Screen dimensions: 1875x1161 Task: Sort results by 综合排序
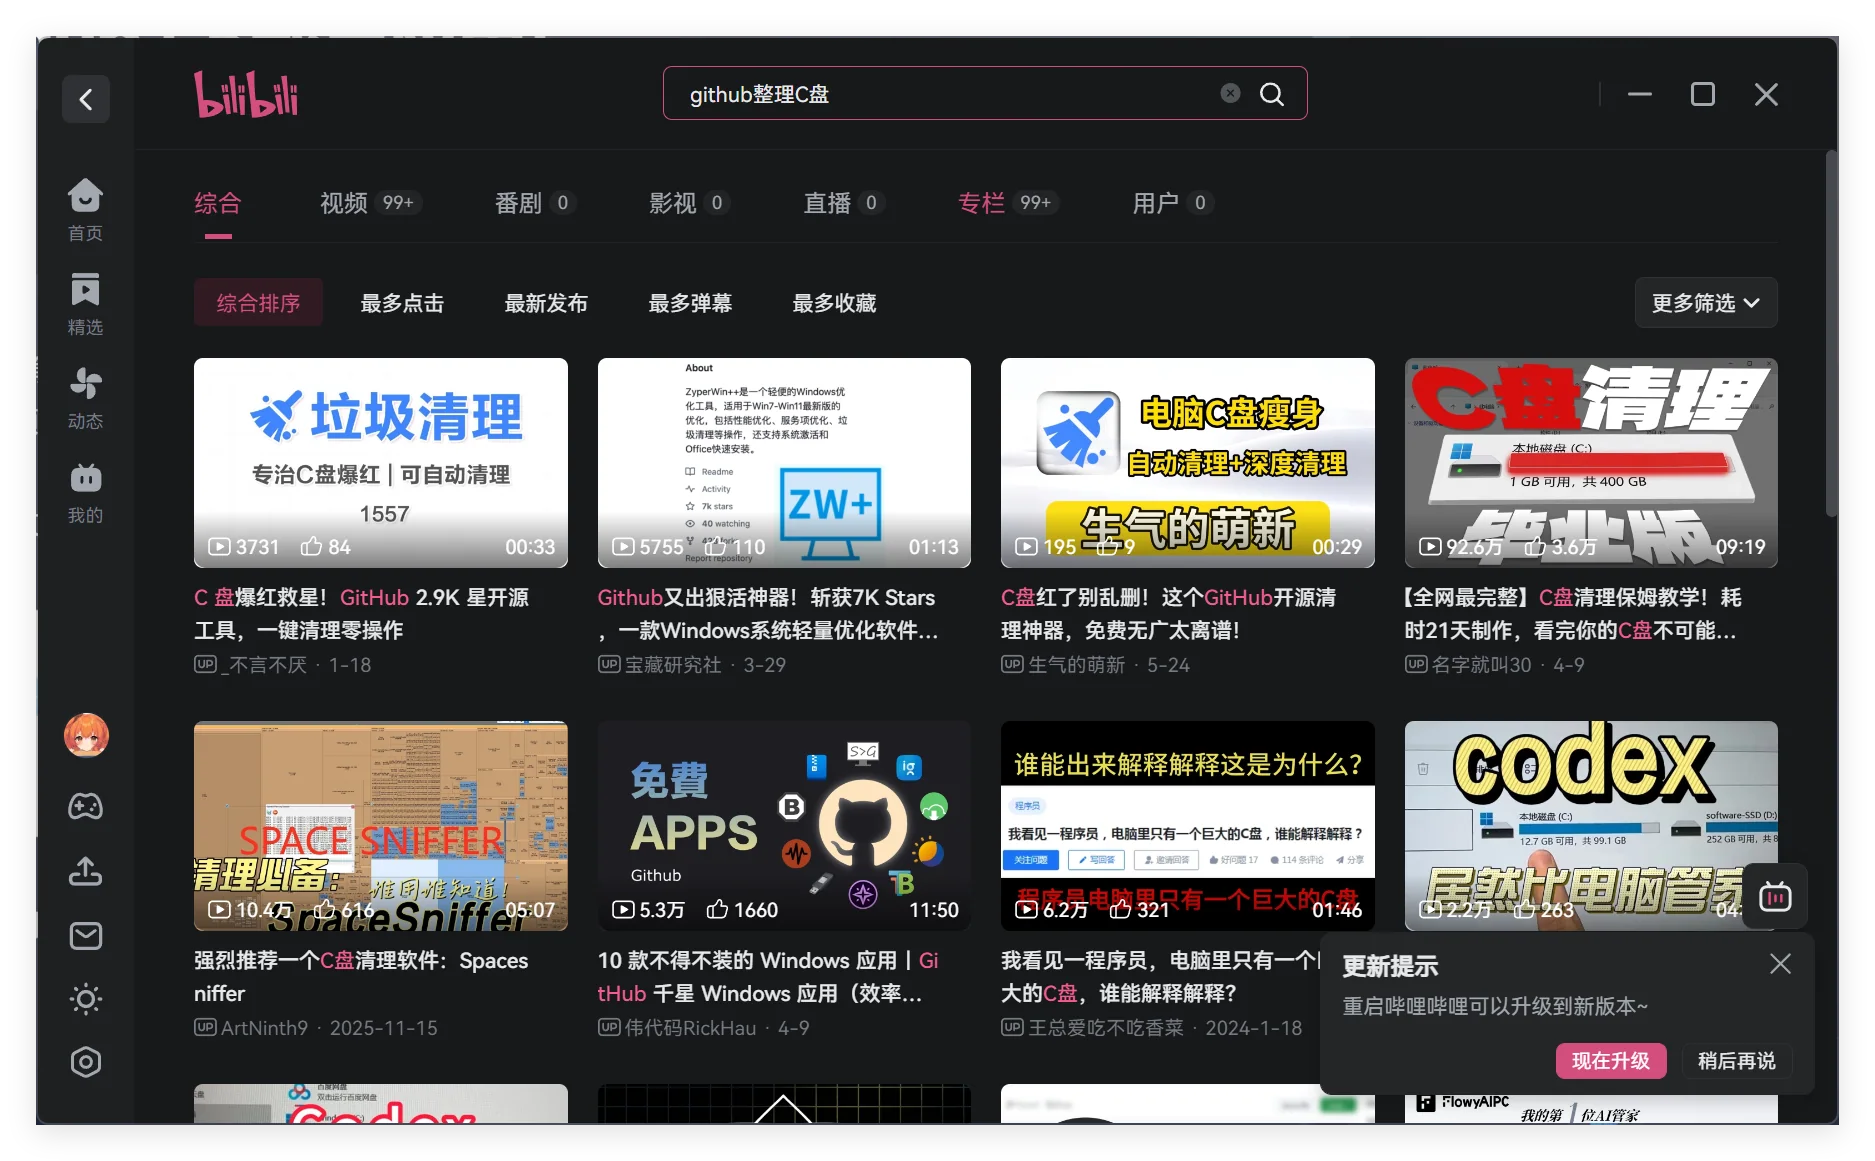coord(258,303)
